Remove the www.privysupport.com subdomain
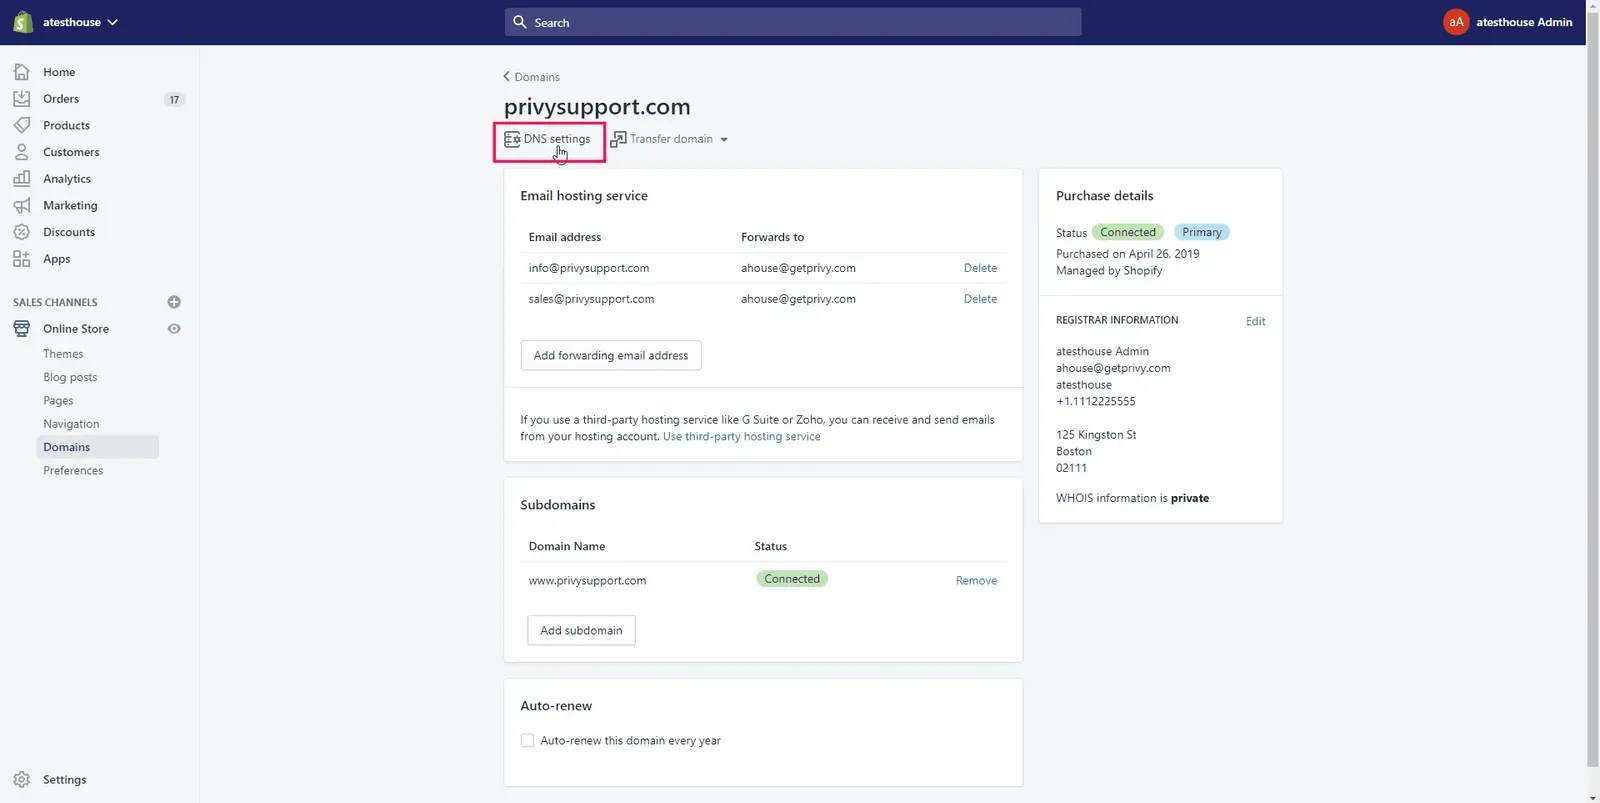Viewport: 1600px width, 803px height. (976, 581)
